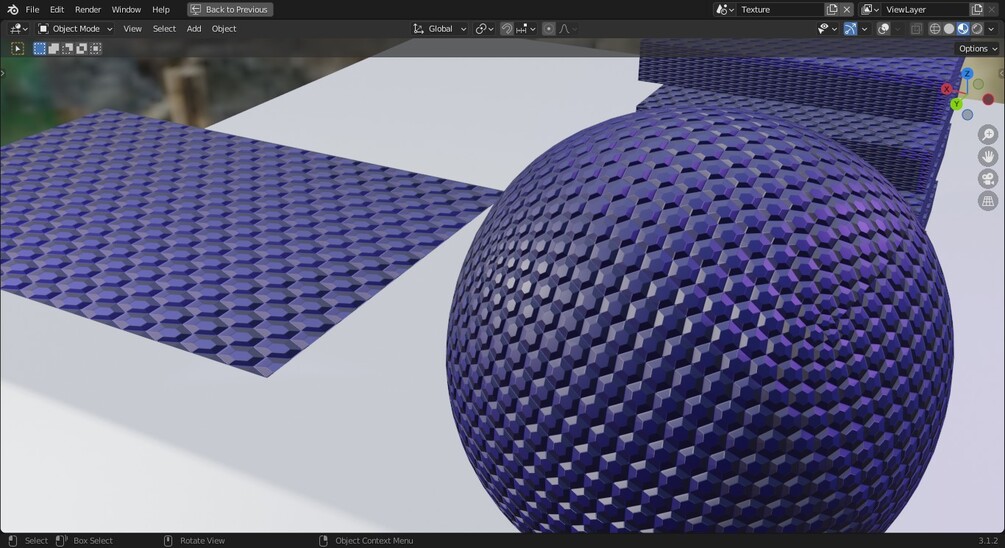Click the '3.1.2' version number
This screenshot has height=548, width=1005.
point(988,541)
